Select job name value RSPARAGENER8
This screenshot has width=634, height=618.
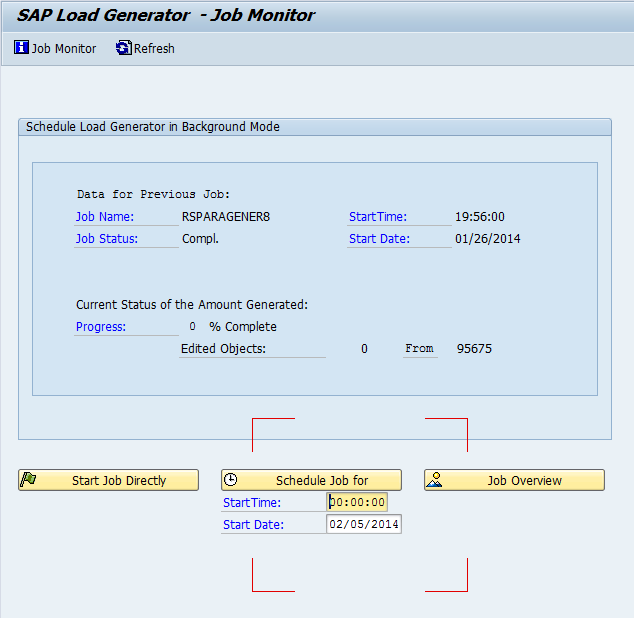click(226, 217)
